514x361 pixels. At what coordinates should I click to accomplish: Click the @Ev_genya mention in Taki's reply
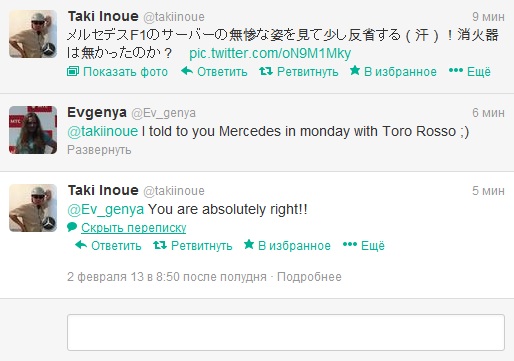click(106, 209)
